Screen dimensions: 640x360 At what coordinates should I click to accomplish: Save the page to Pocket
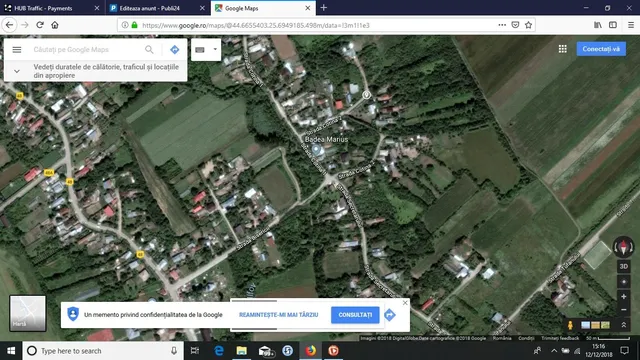point(515,25)
